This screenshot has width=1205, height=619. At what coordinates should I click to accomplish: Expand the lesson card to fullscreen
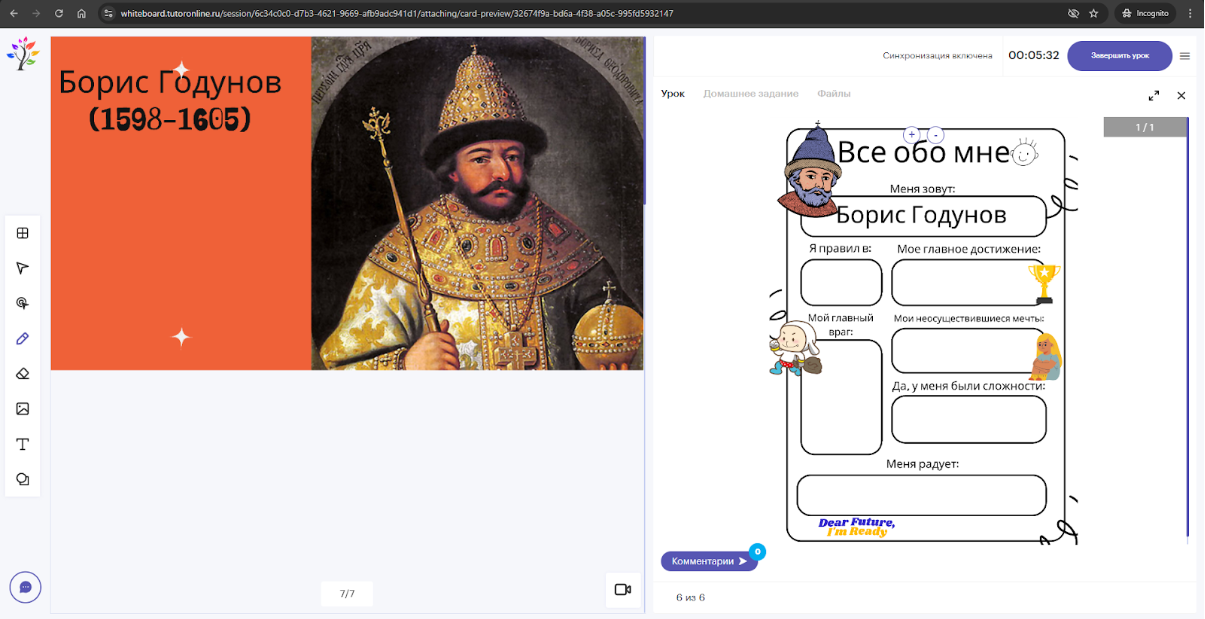click(1154, 95)
